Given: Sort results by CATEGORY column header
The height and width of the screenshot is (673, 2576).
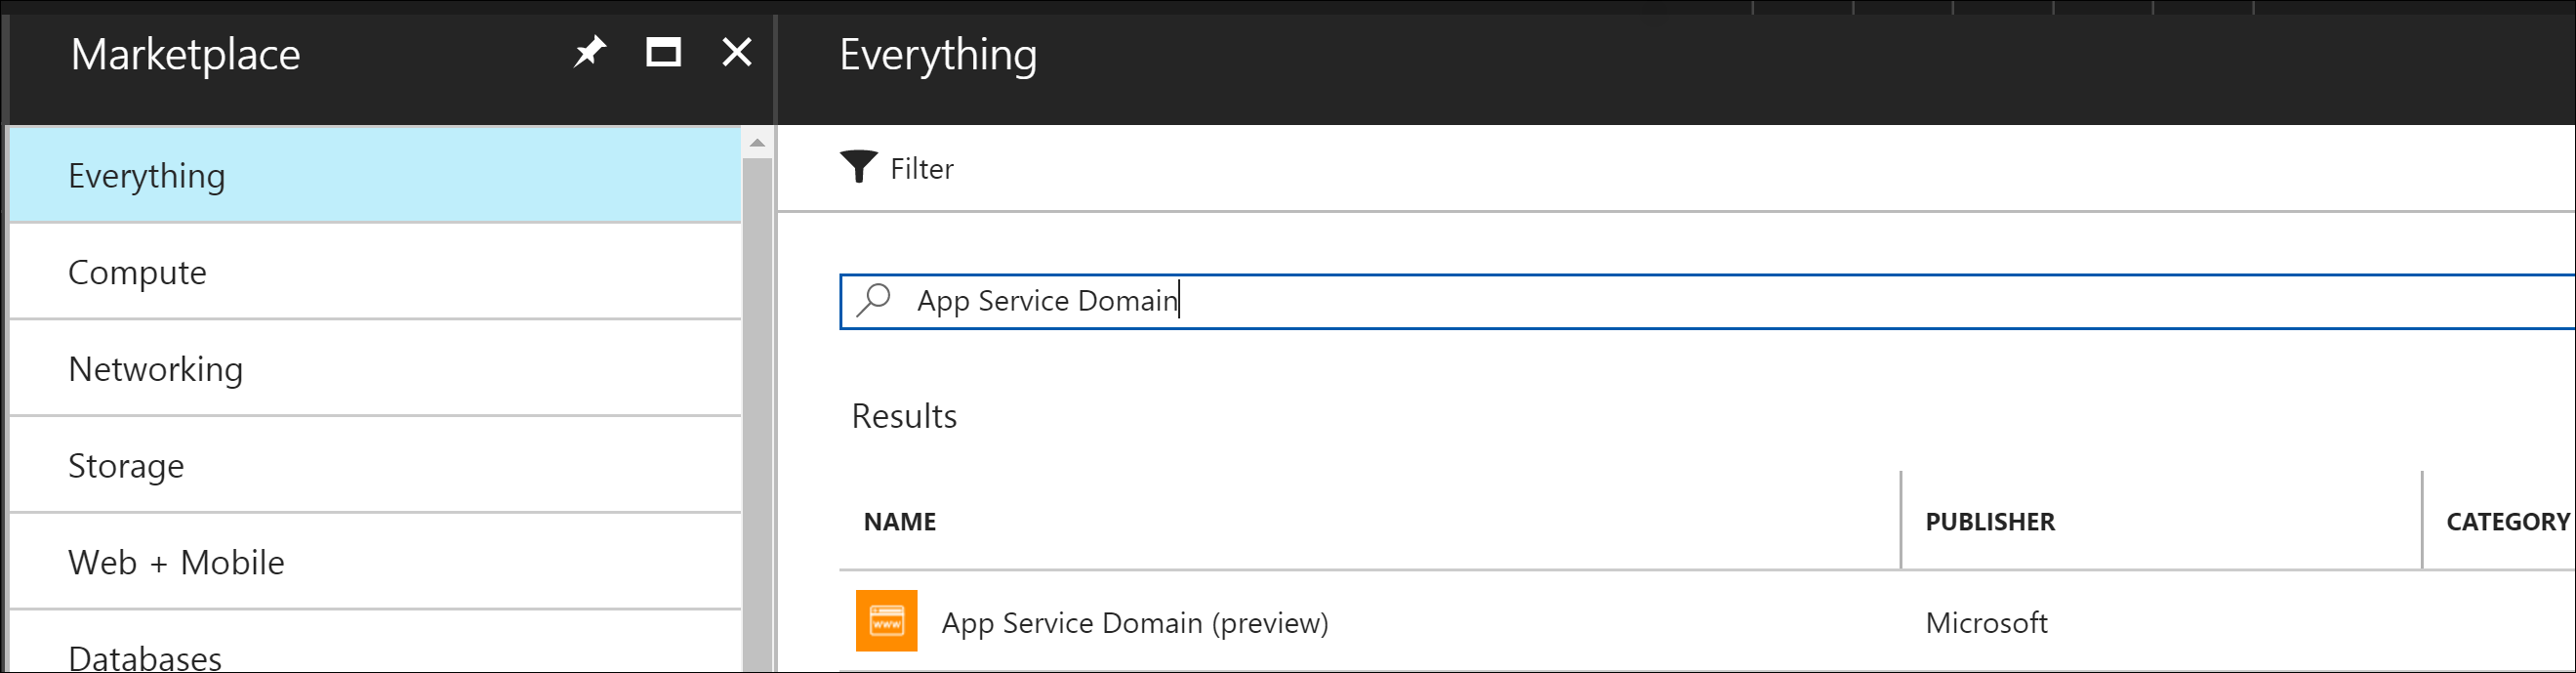Looking at the screenshot, I should pos(2506,522).
